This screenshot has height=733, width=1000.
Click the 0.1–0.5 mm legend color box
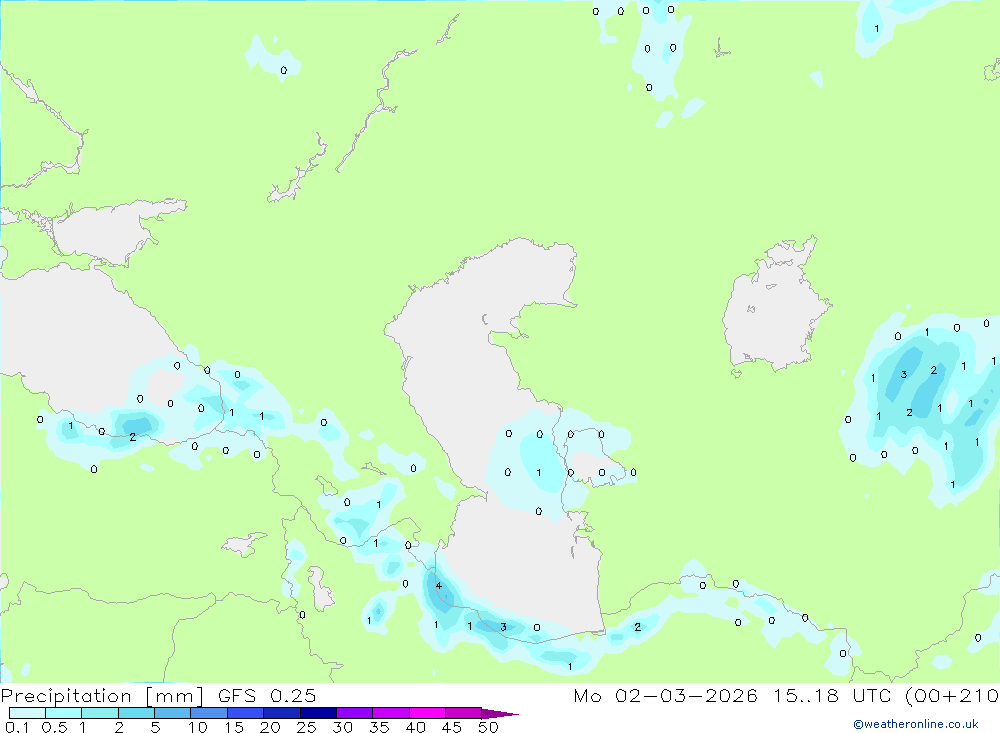click(x=27, y=713)
